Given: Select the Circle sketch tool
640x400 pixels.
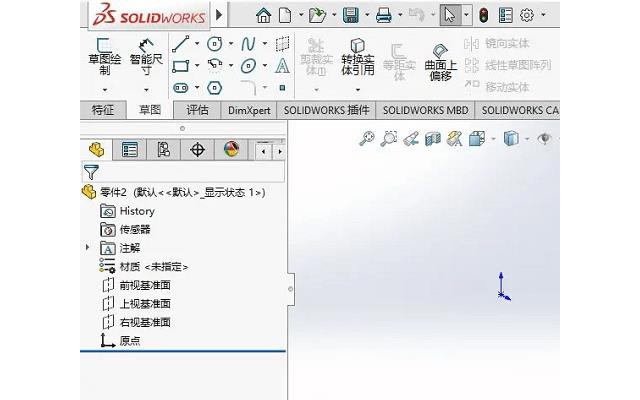Looking at the screenshot, I should (x=215, y=44).
